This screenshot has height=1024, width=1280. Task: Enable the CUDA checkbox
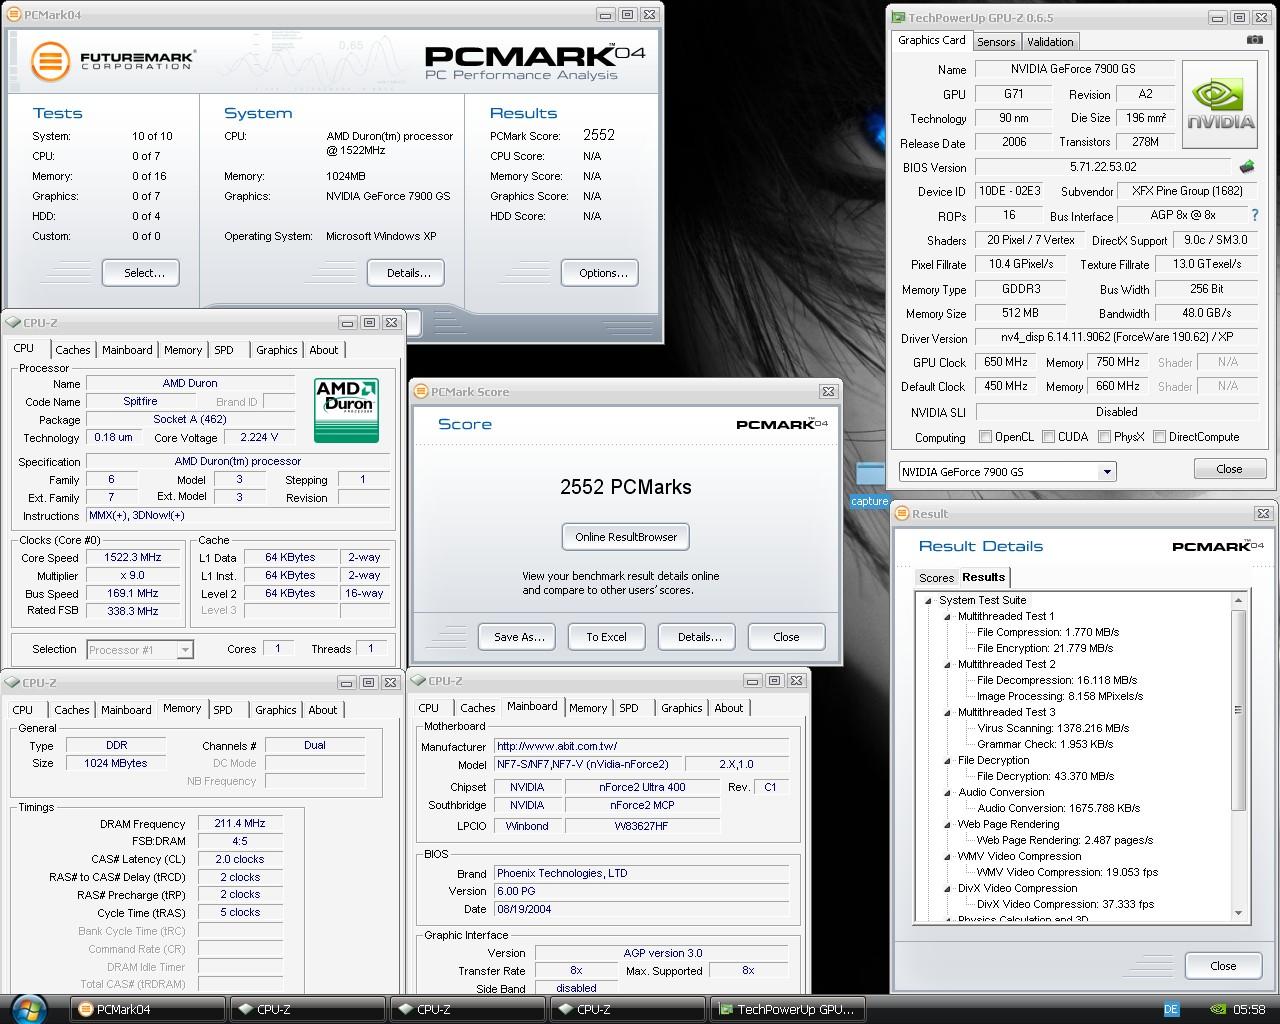pyautogui.click(x=1048, y=437)
